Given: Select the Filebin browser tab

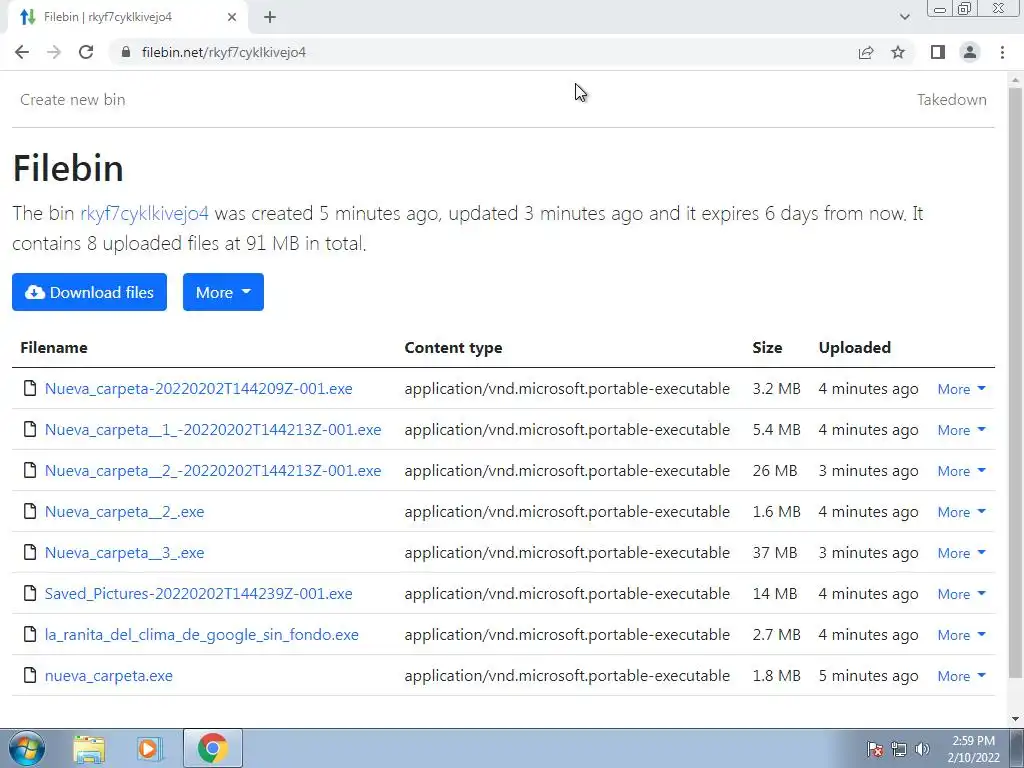Looking at the screenshot, I should [x=127, y=17].
